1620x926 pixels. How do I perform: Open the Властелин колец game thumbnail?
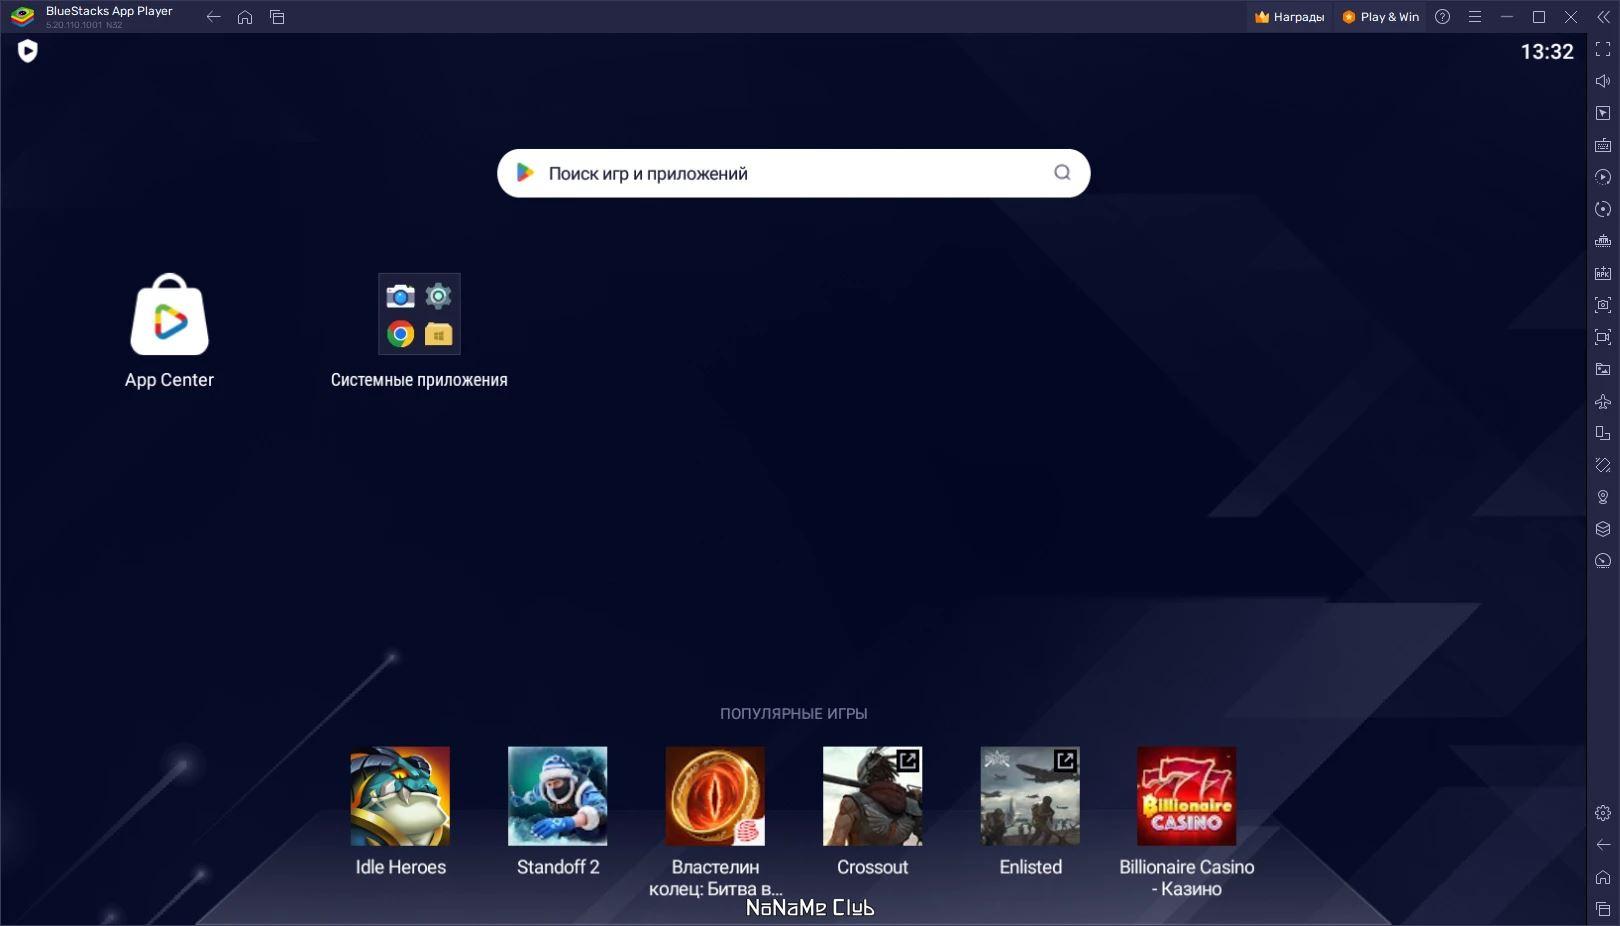pyautogui.click(x=715, y=796)
